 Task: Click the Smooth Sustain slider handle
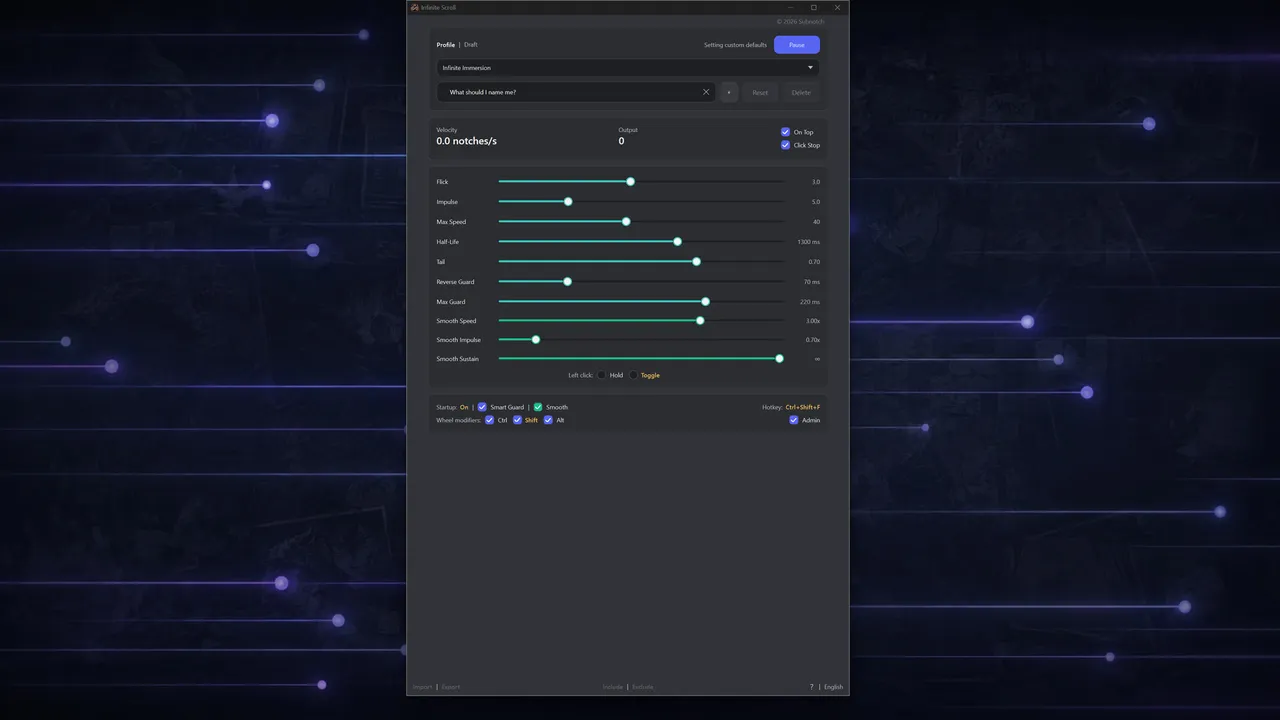tap(779, 359)
